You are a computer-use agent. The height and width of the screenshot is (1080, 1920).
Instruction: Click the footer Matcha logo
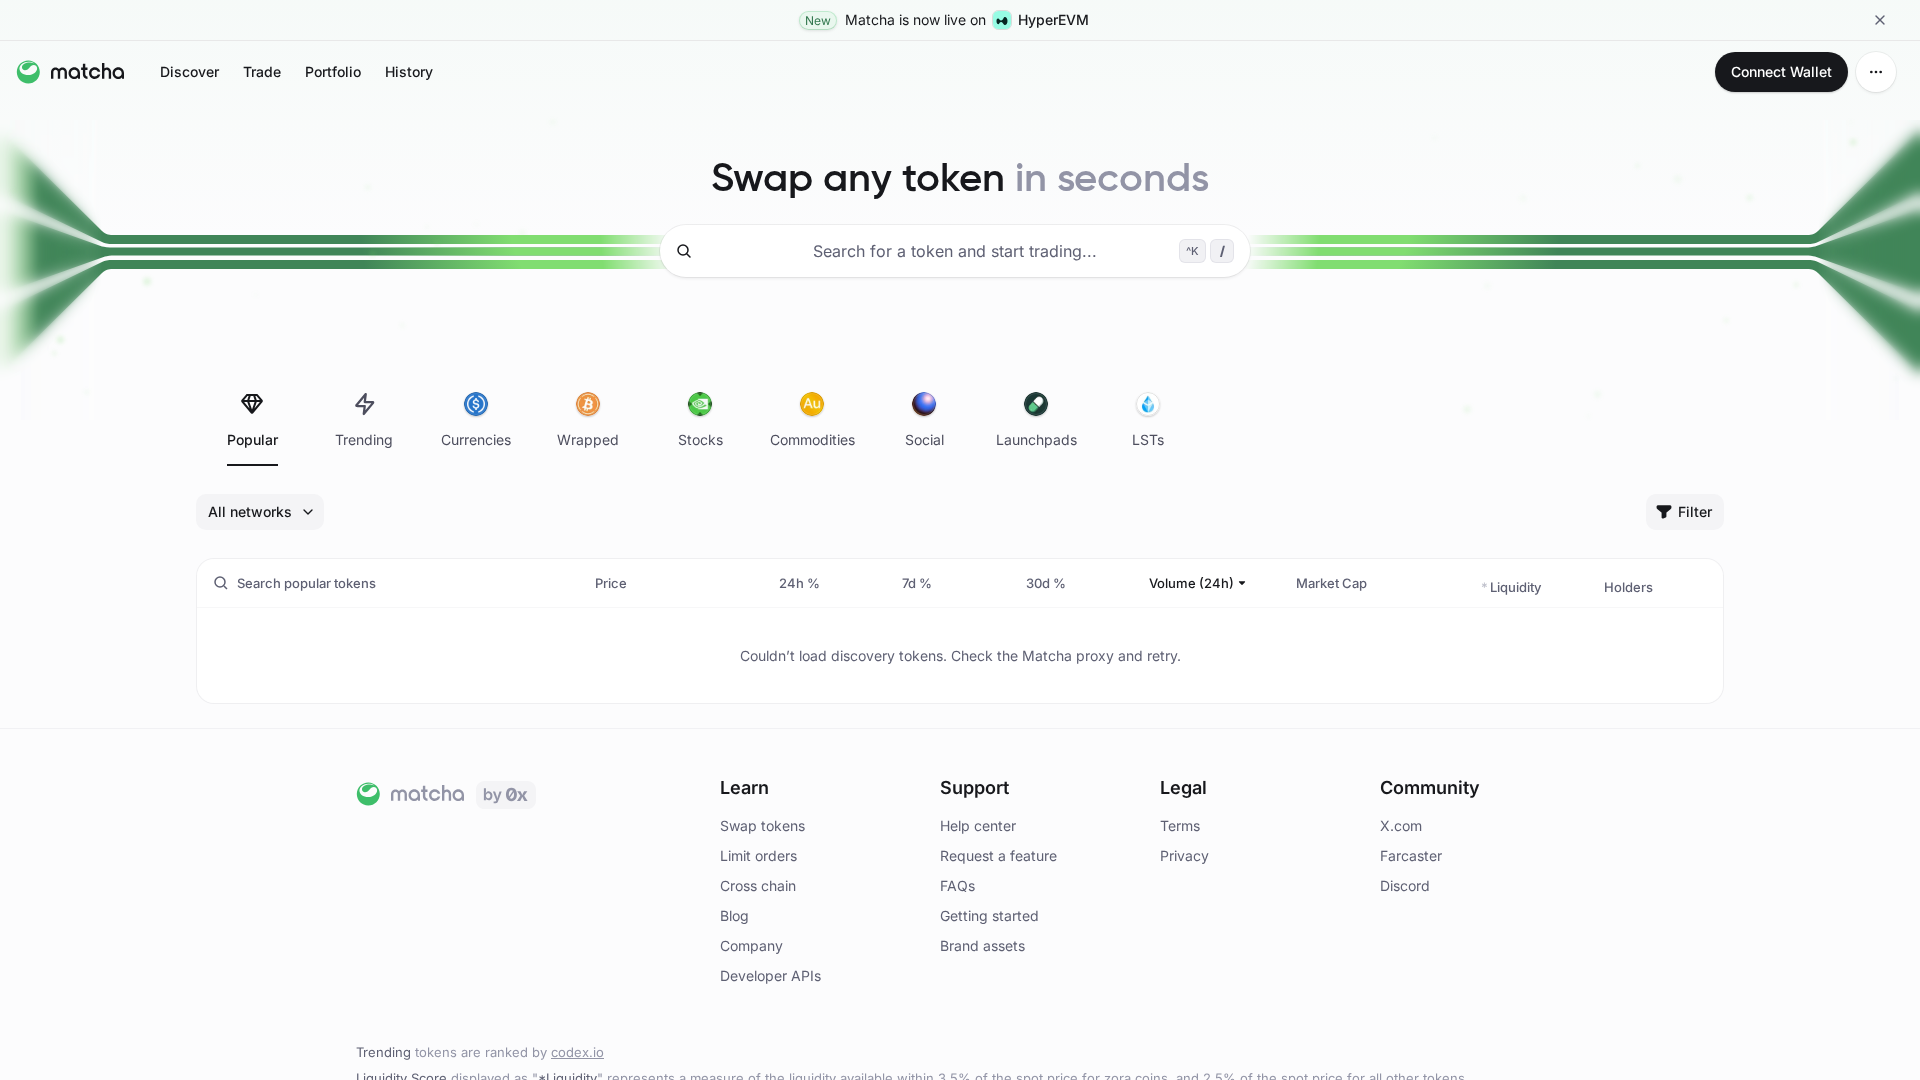click(410, 794)
